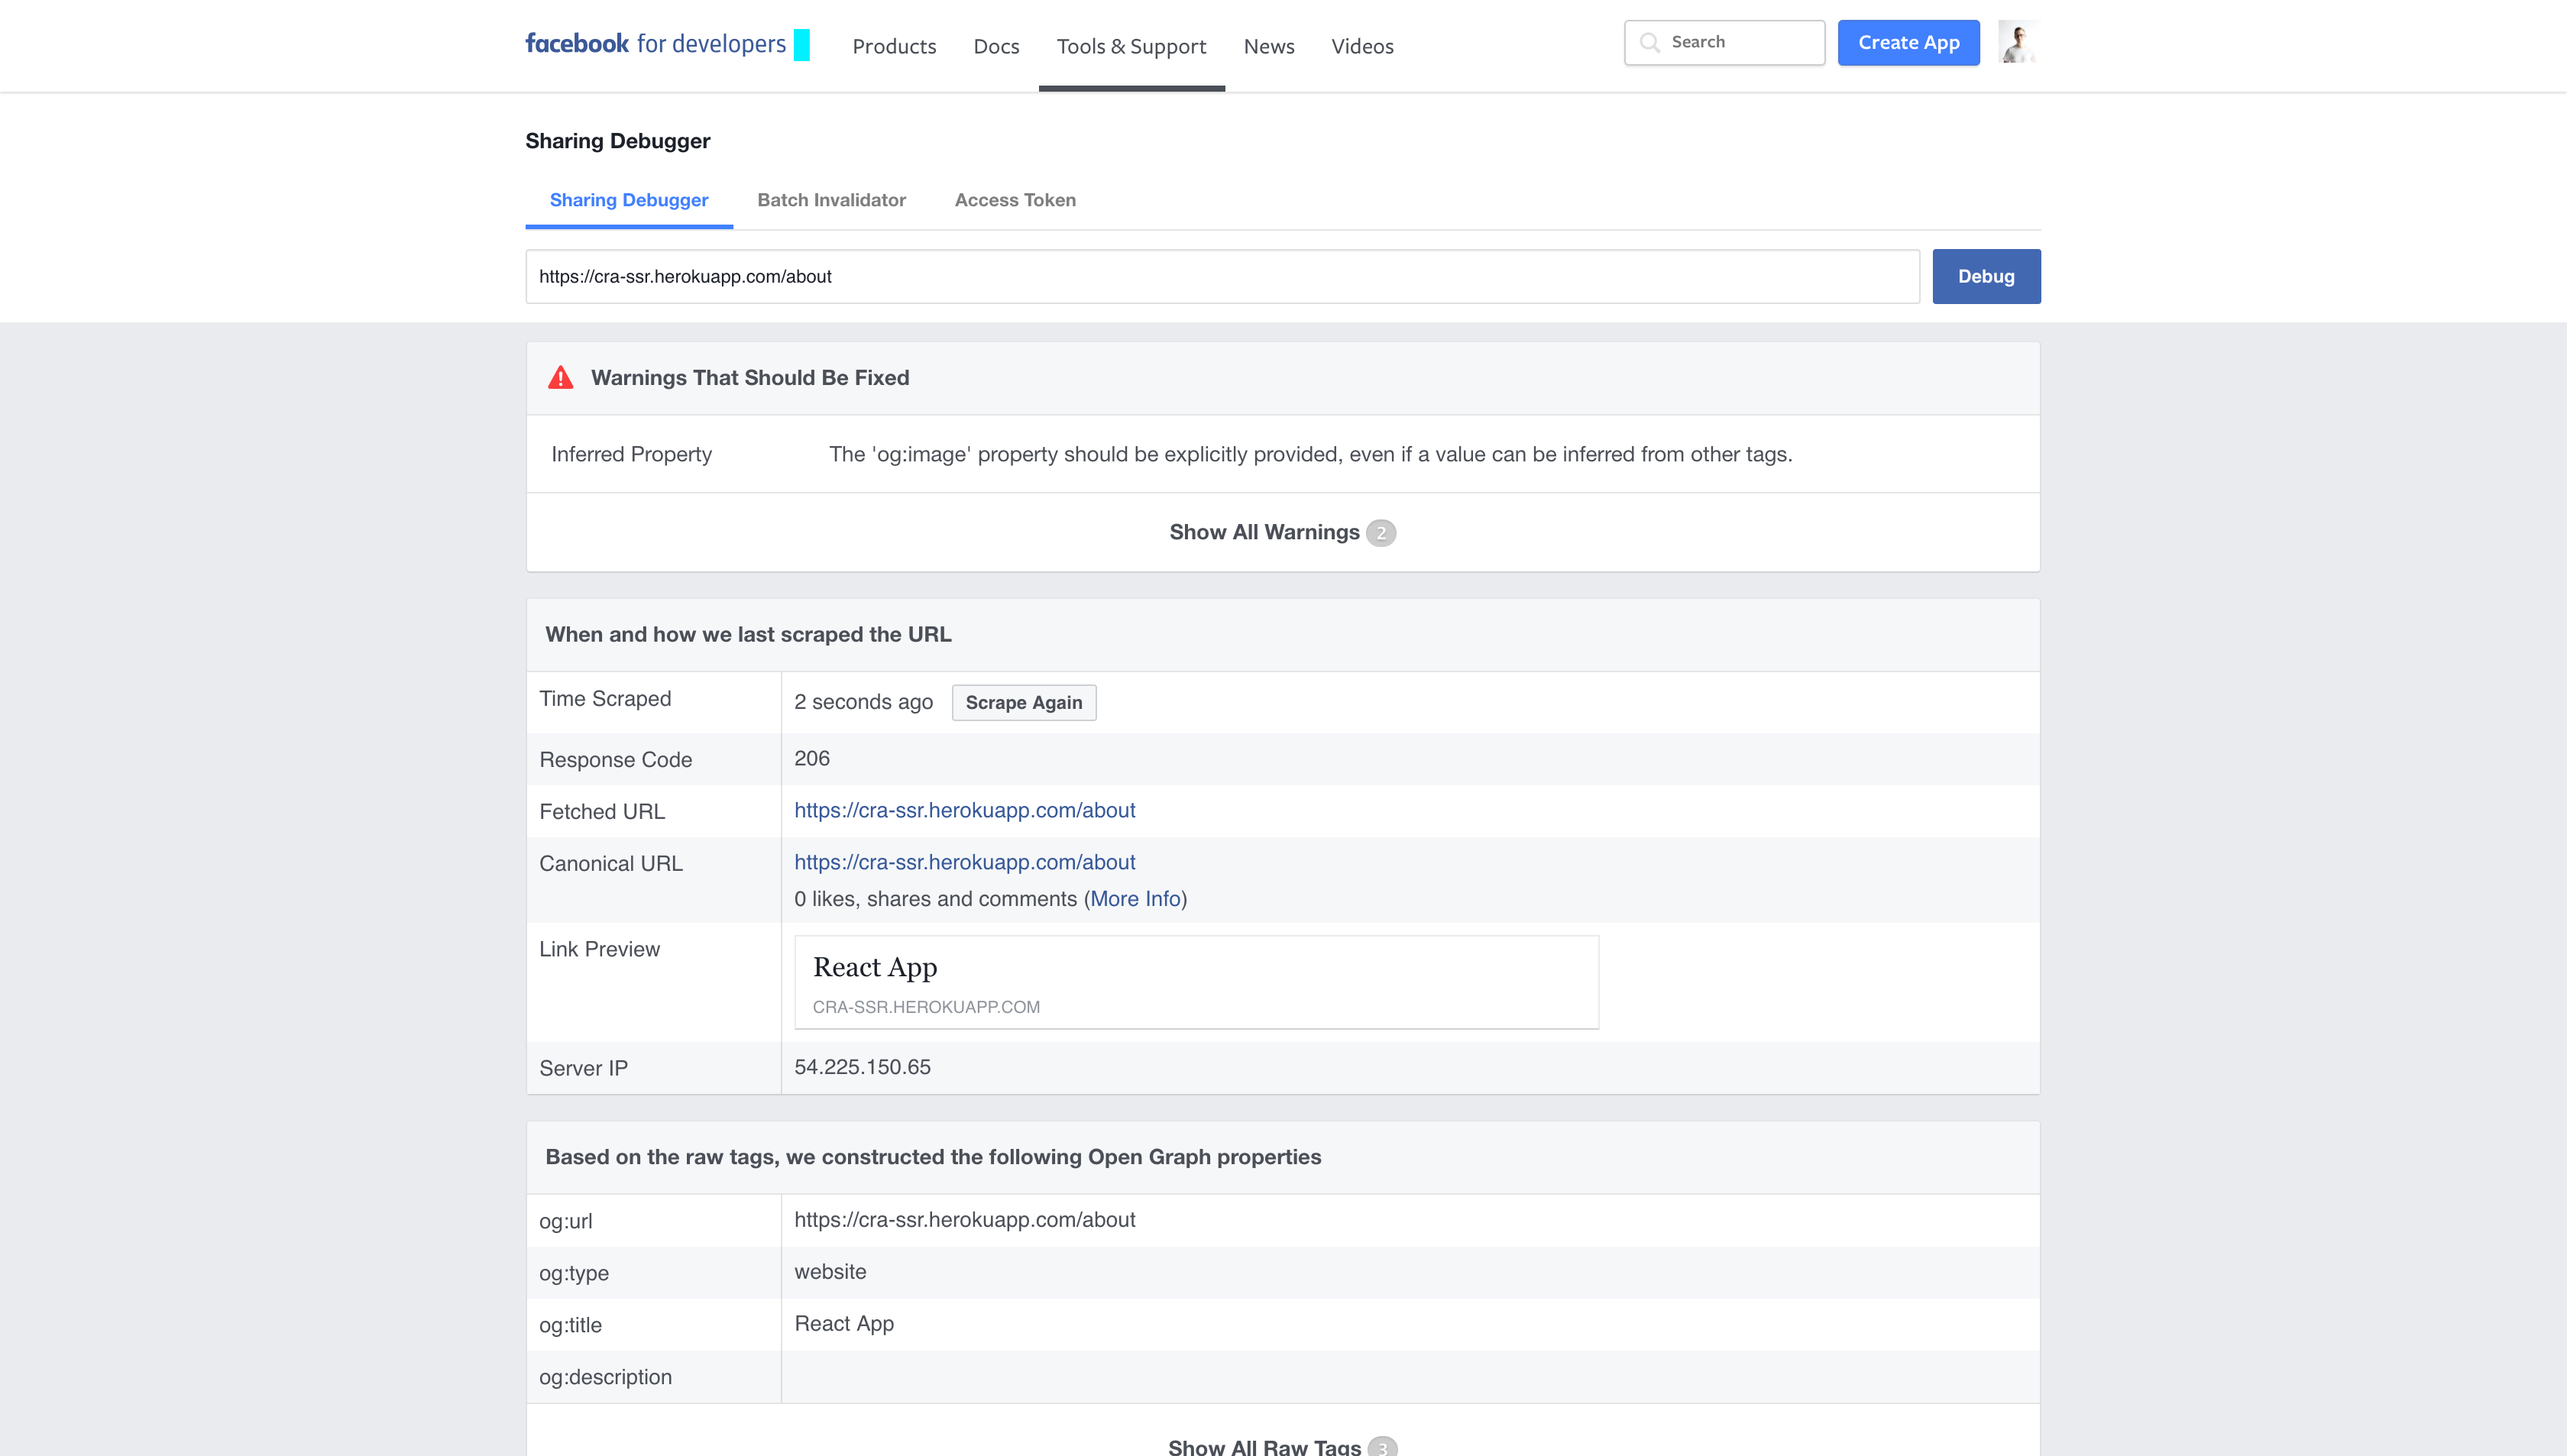Open the News section
This screenshot has height=1456, width=2567.
pos(1268,46)
